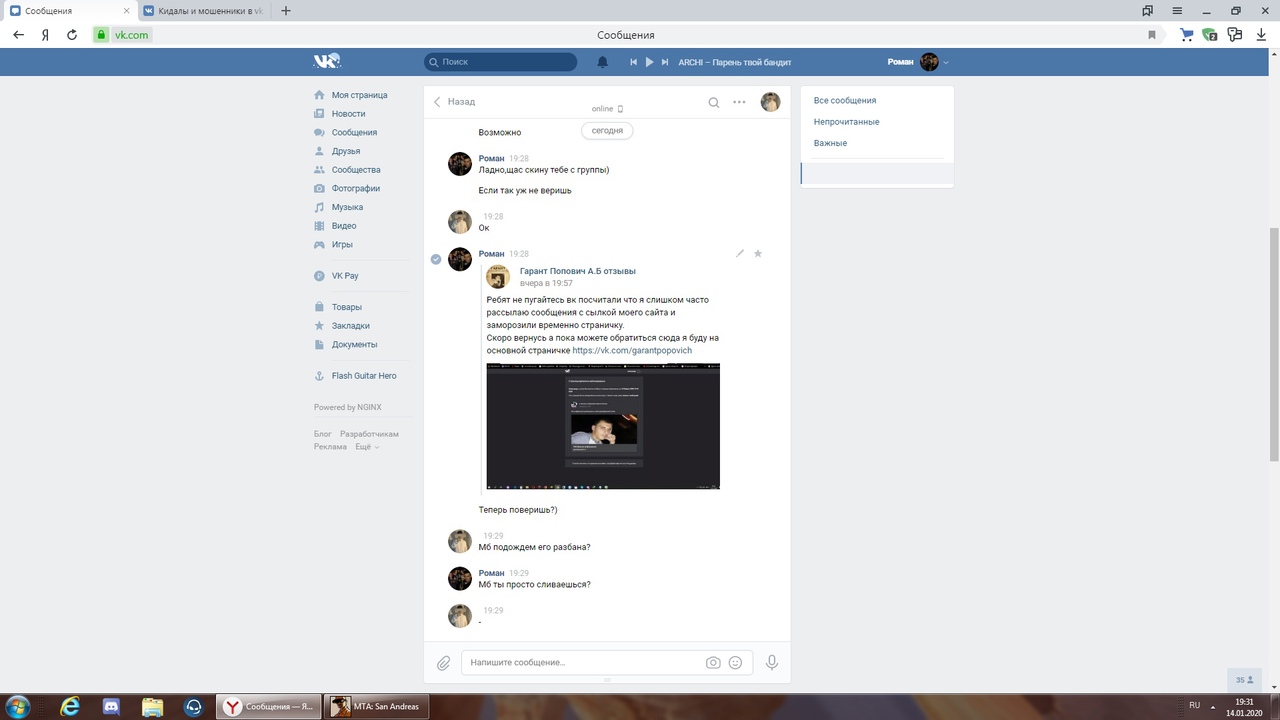
Task: Open the emoji picker smiley icon
Action: click(735, 662)
